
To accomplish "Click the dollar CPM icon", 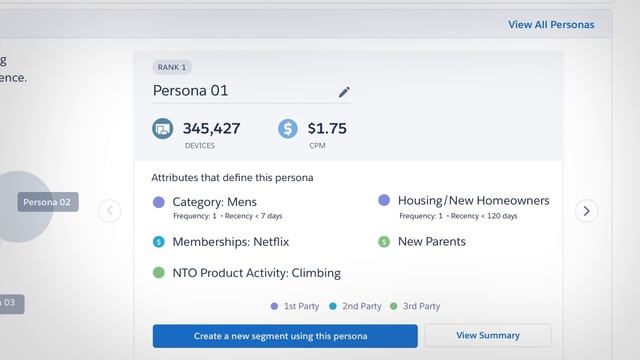I will tap(288, 129).
